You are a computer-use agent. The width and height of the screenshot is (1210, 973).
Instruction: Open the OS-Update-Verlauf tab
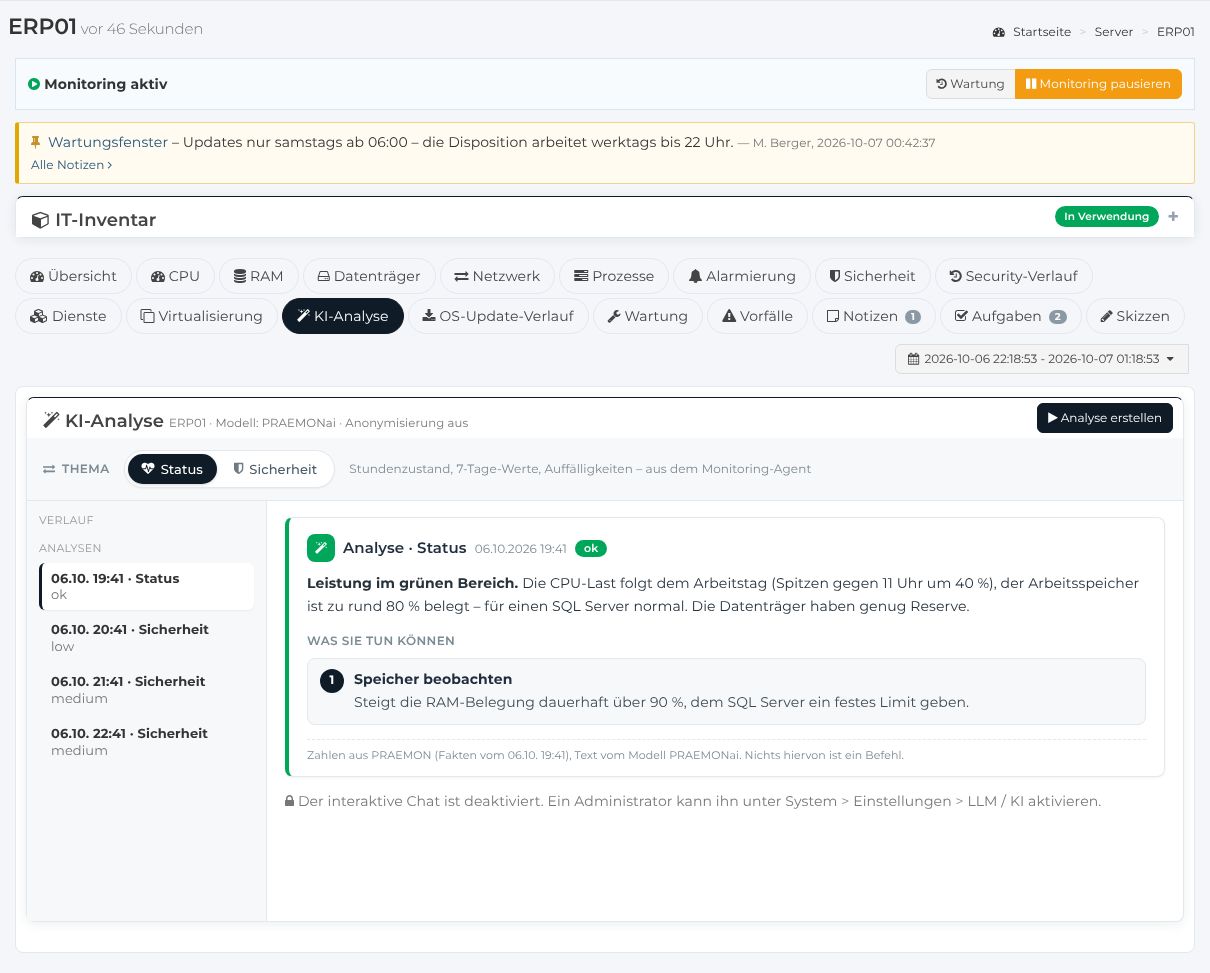499,316
